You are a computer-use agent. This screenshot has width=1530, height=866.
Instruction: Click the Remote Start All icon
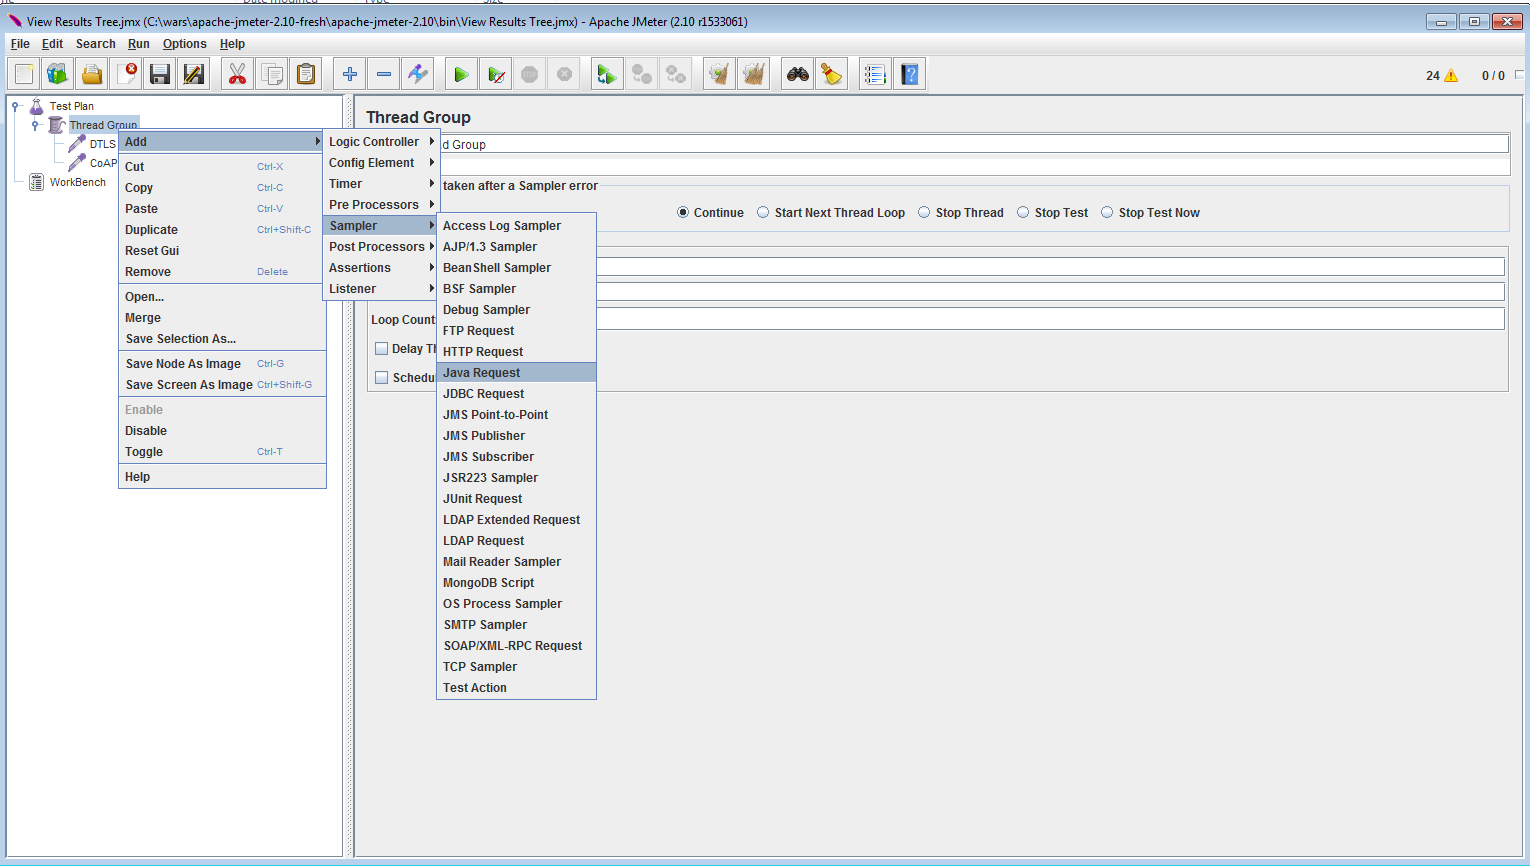(x=607, y=74)
